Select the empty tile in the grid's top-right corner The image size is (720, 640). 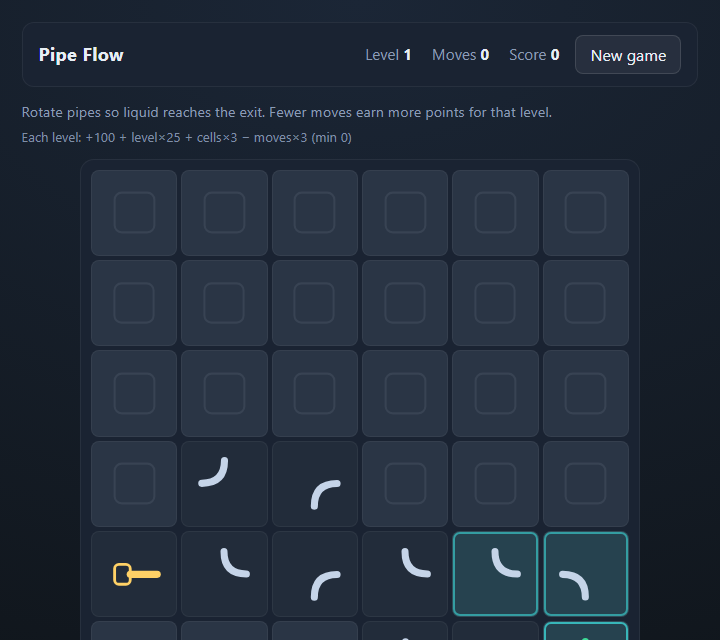point(585,213)
